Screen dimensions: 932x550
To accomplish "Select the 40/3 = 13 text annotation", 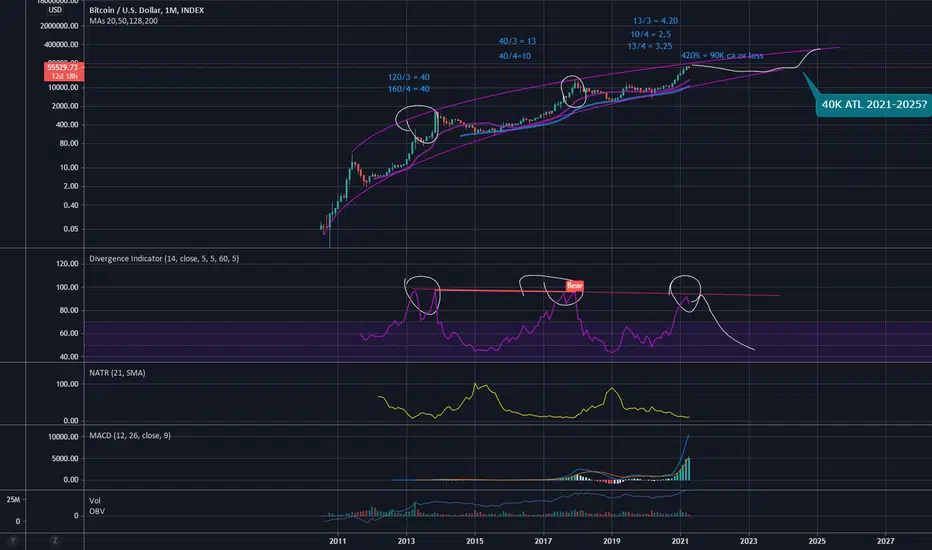I will (517, 41).
